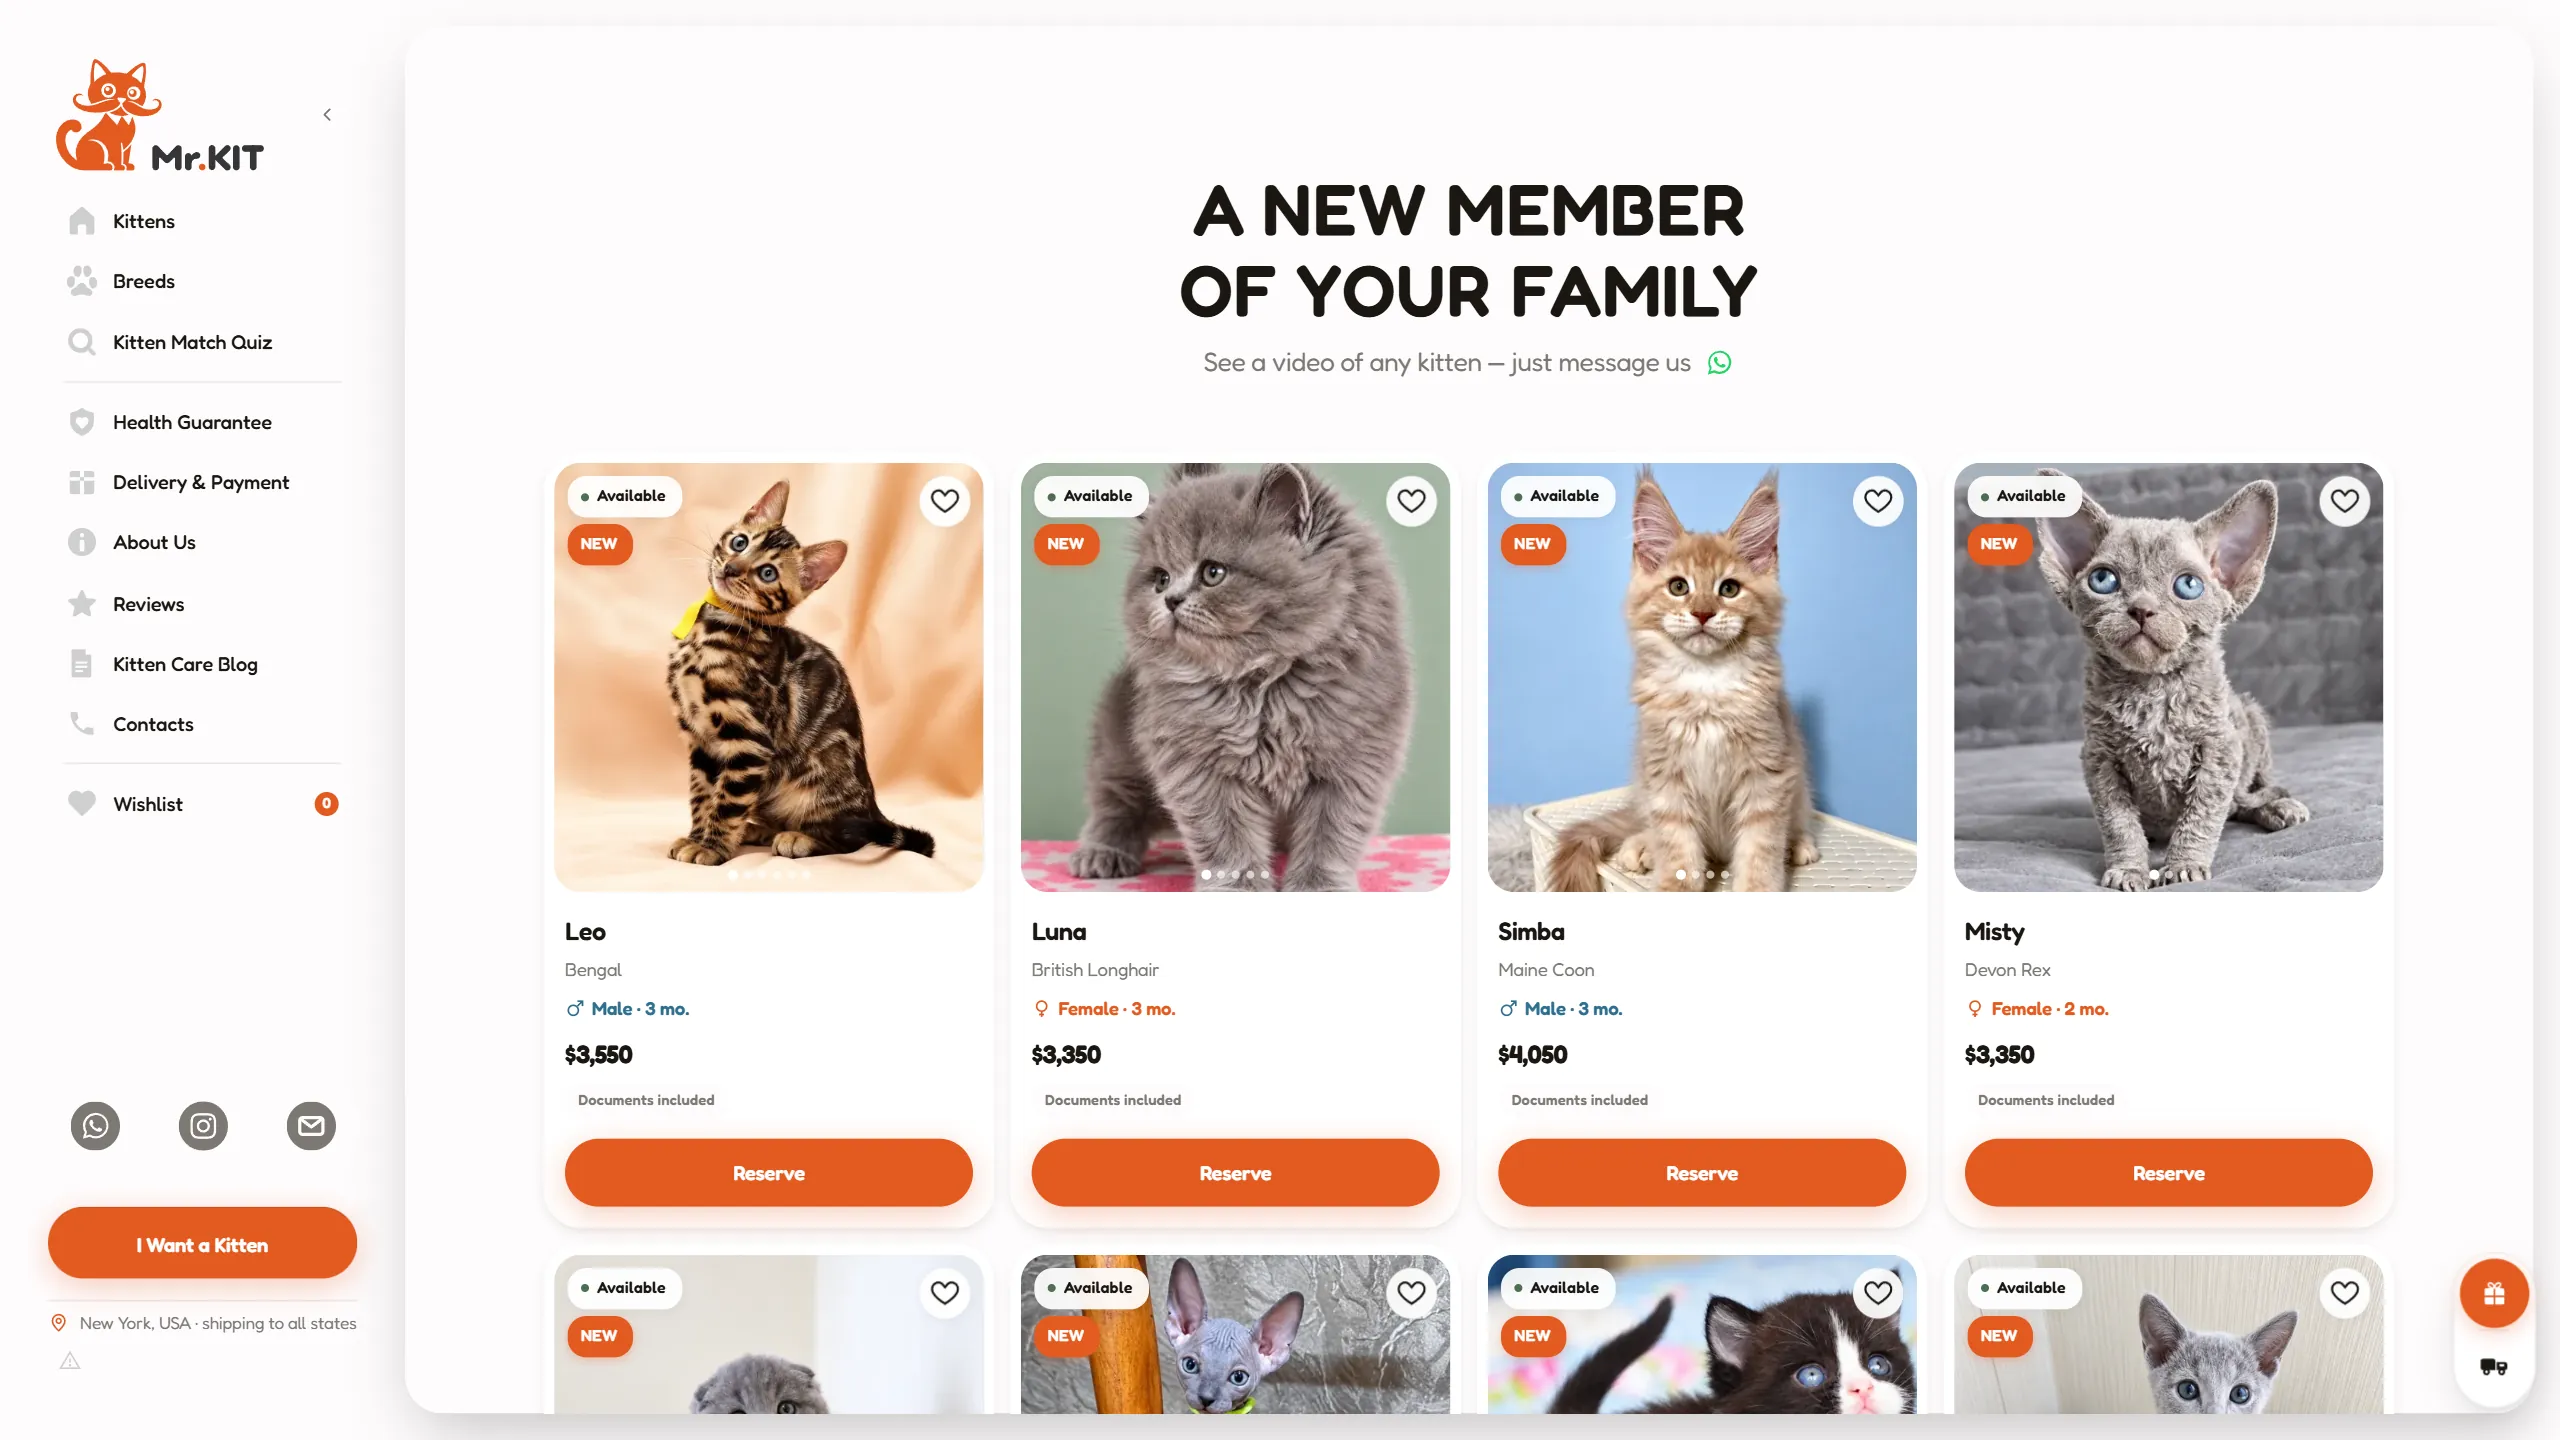This screenshot has height=1440, width=2560.
Task: Favorite Misty with the heart button
Action: tap(2344, 500)
